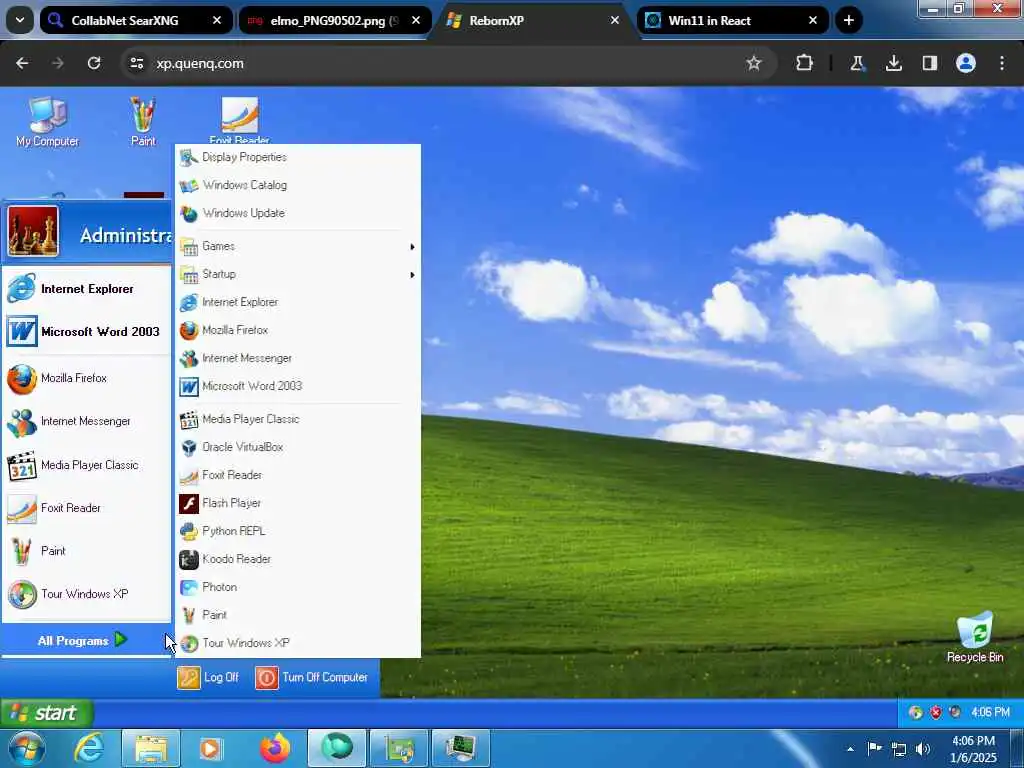Open Internet Explorer on host taskbar
1024x768 pixels.
[x=88, y=748]
